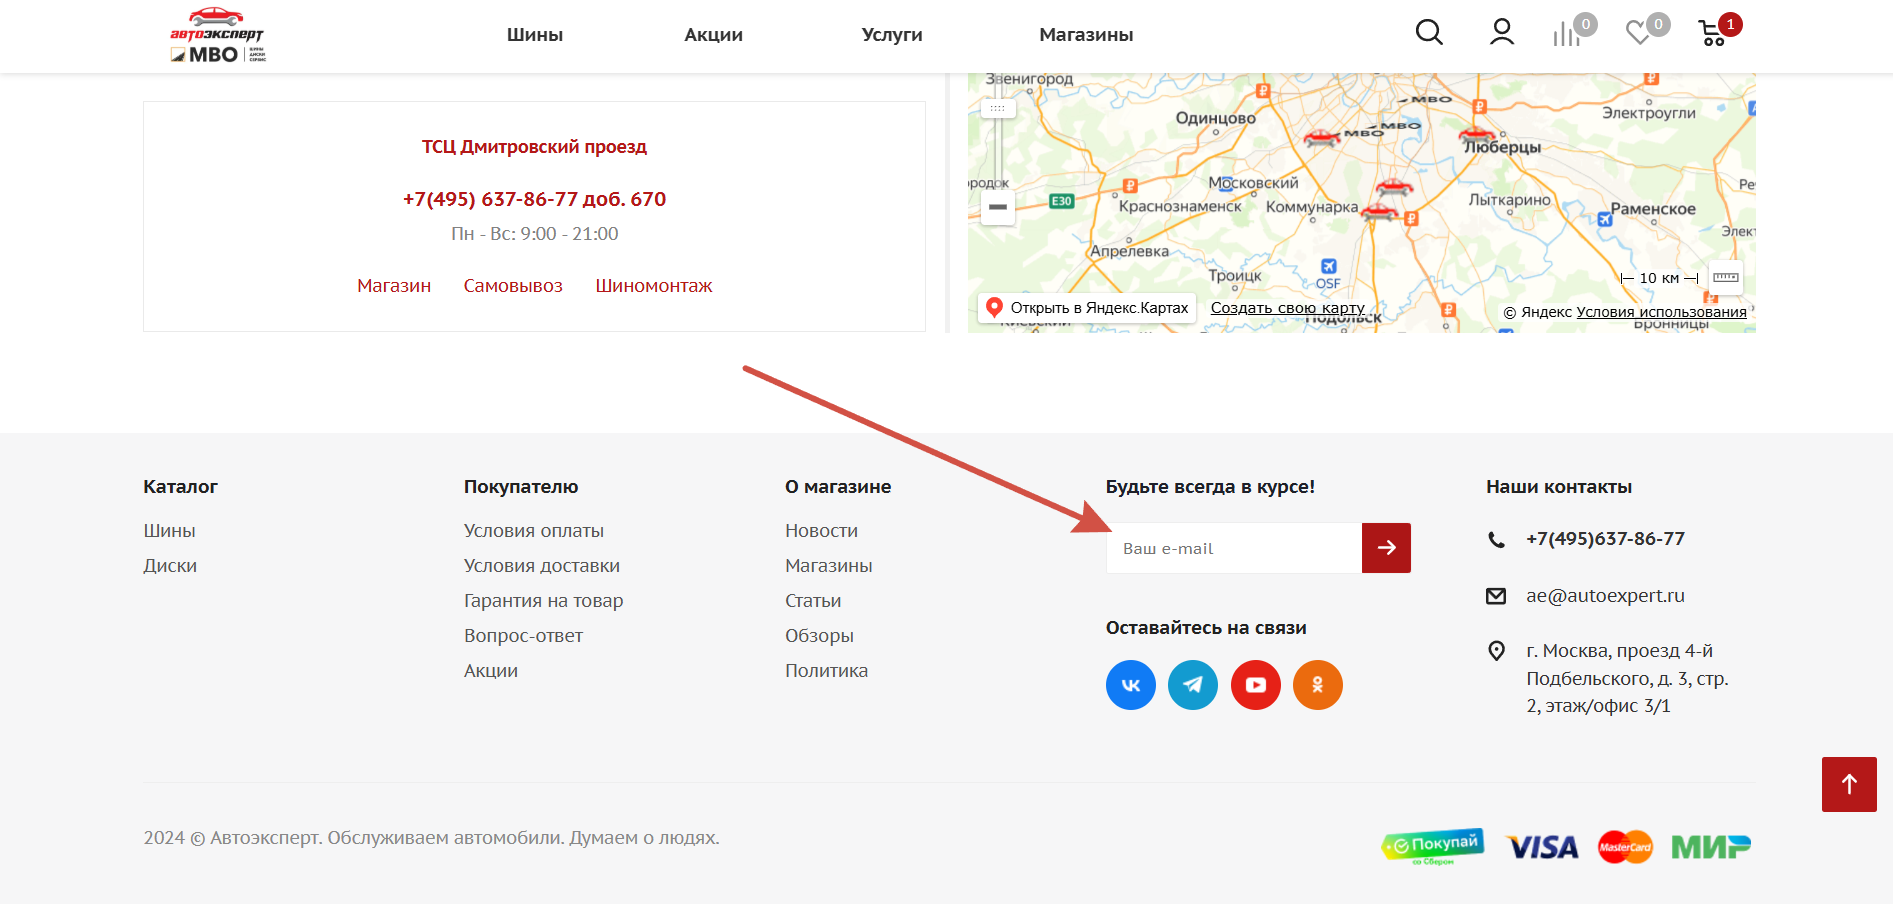Viewport: 1893px width, 904px height.
Task: Open the Обзоры footer link
Action: coord(819,636)
